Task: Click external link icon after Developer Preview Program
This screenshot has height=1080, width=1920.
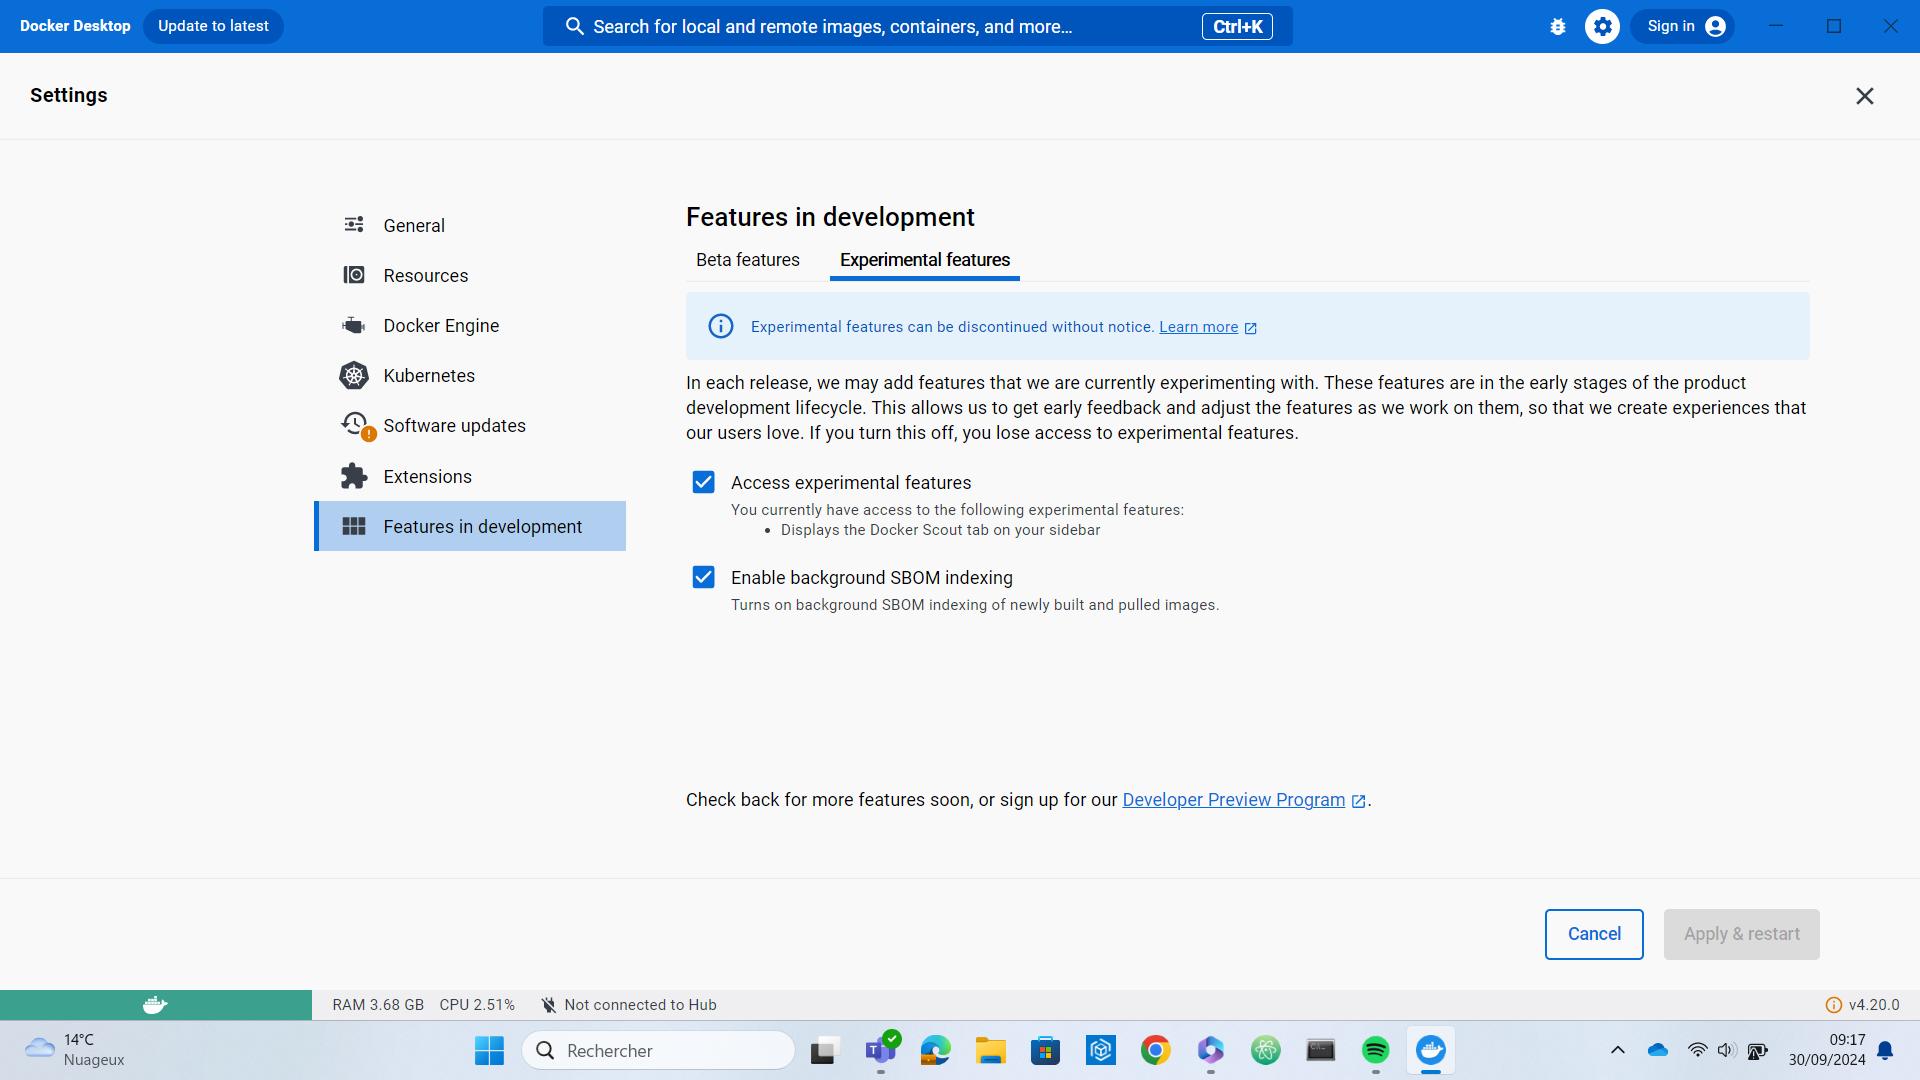Action: [x=1358, y=801]
